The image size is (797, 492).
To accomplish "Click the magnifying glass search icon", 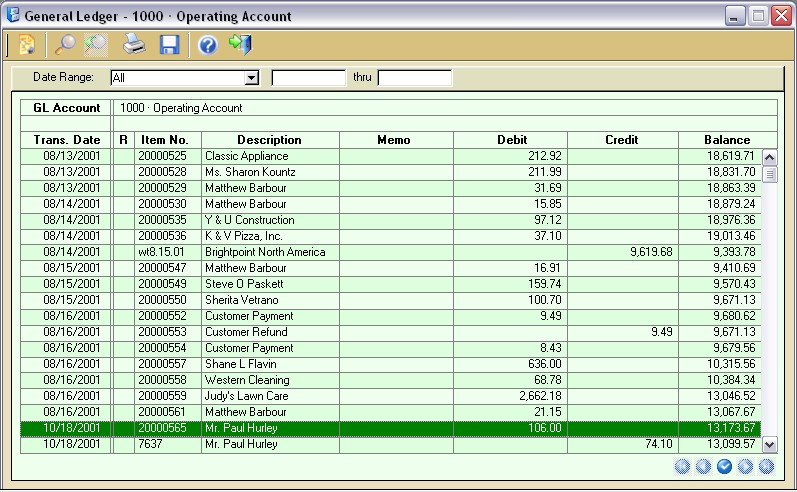I will pos(65,45).
